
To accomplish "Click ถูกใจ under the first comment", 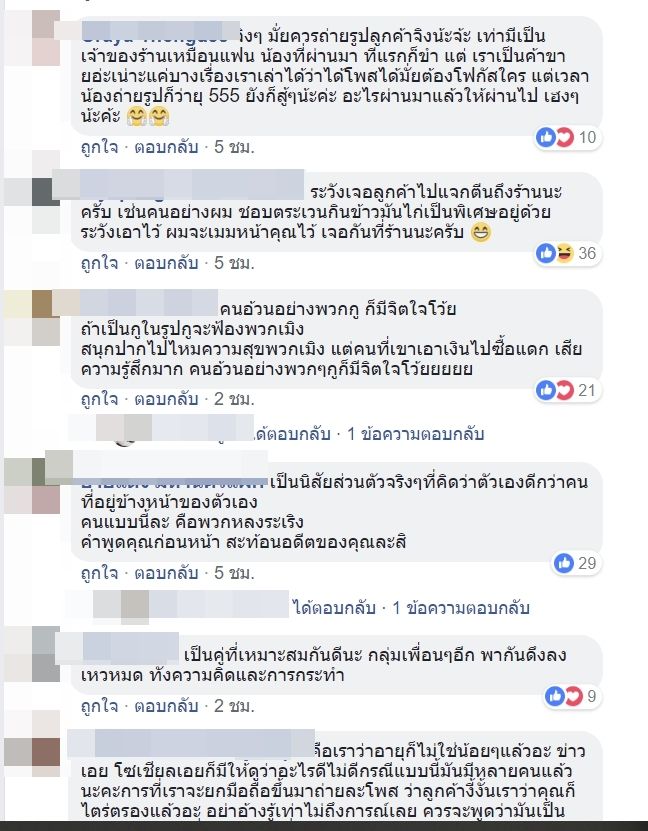I will point(99,147).
